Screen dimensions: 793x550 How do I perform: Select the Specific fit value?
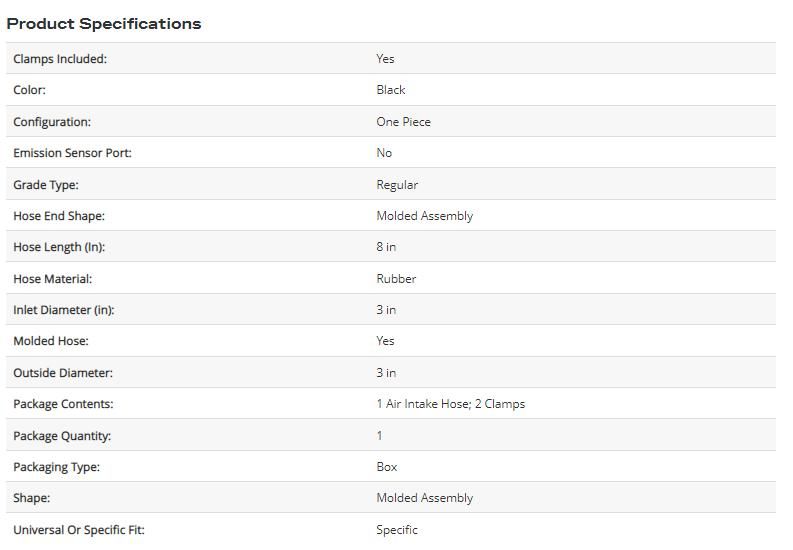396,530
